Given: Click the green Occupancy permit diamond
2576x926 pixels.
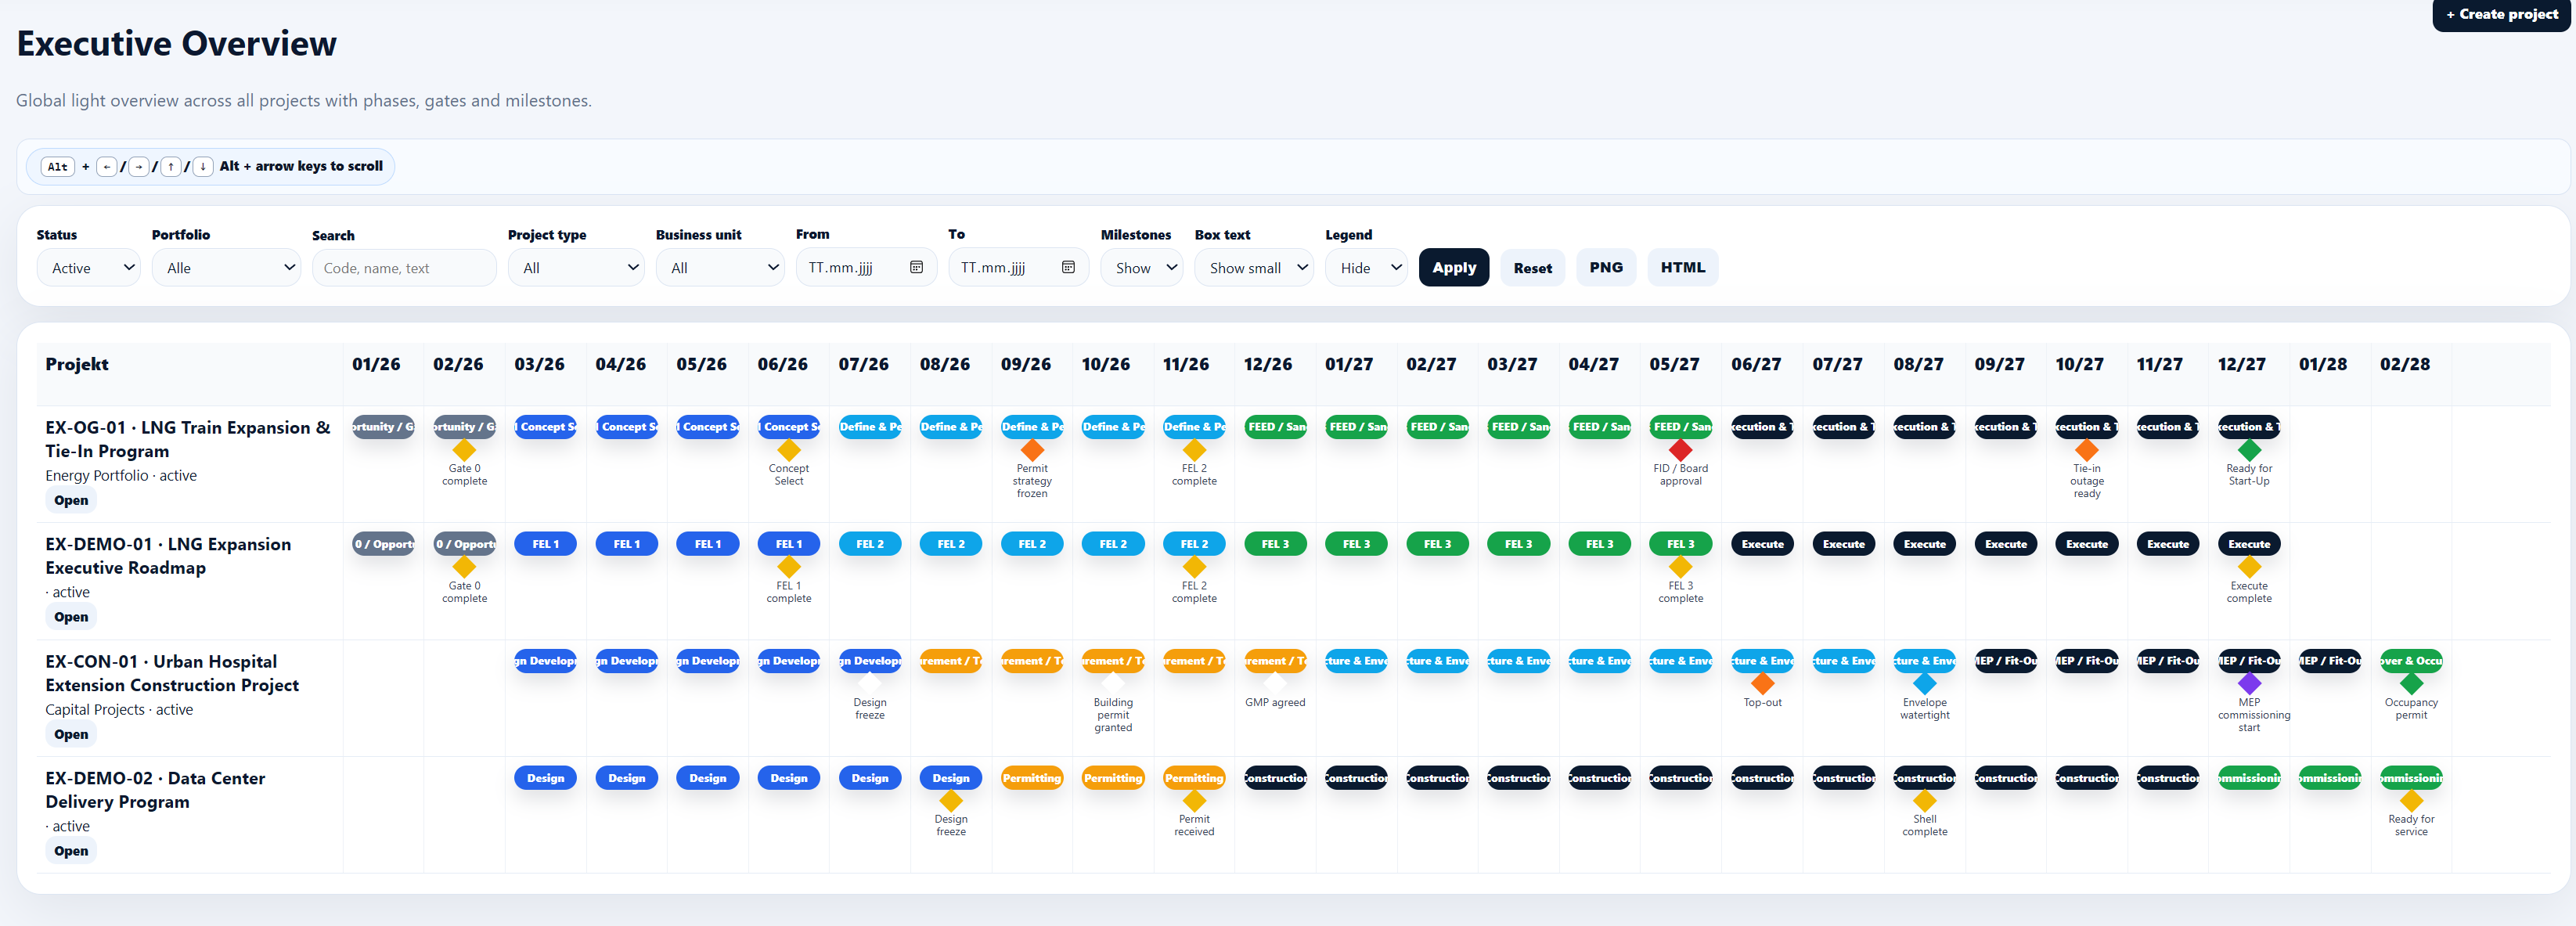Looking at the screenshot, I should tap(2411, 684).
